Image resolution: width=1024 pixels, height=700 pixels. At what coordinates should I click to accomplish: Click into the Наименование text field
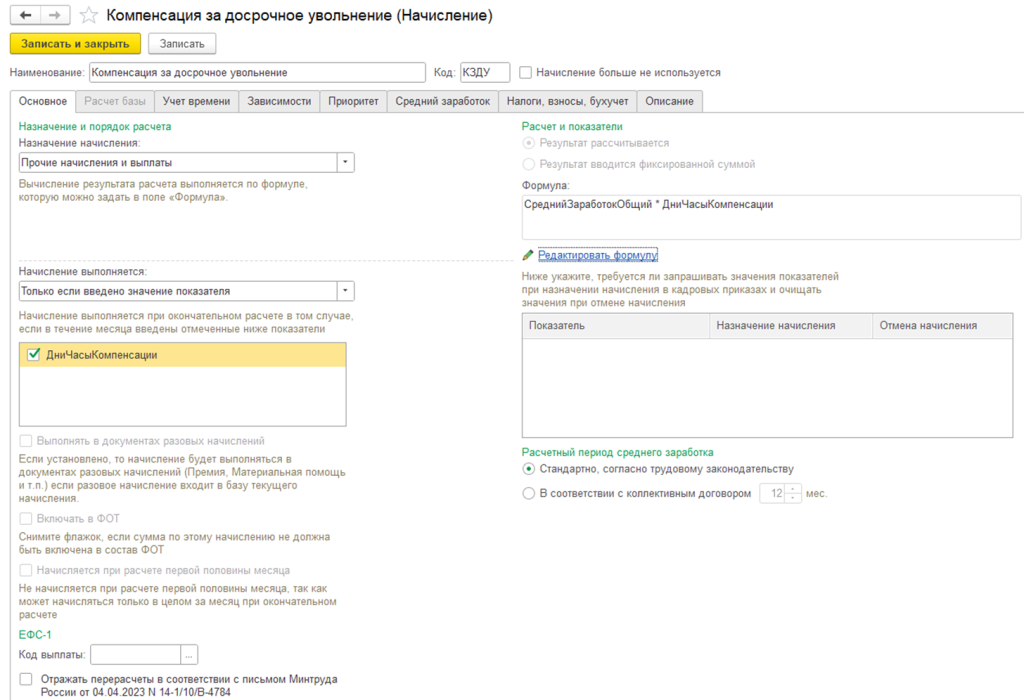tap(257, 72)
